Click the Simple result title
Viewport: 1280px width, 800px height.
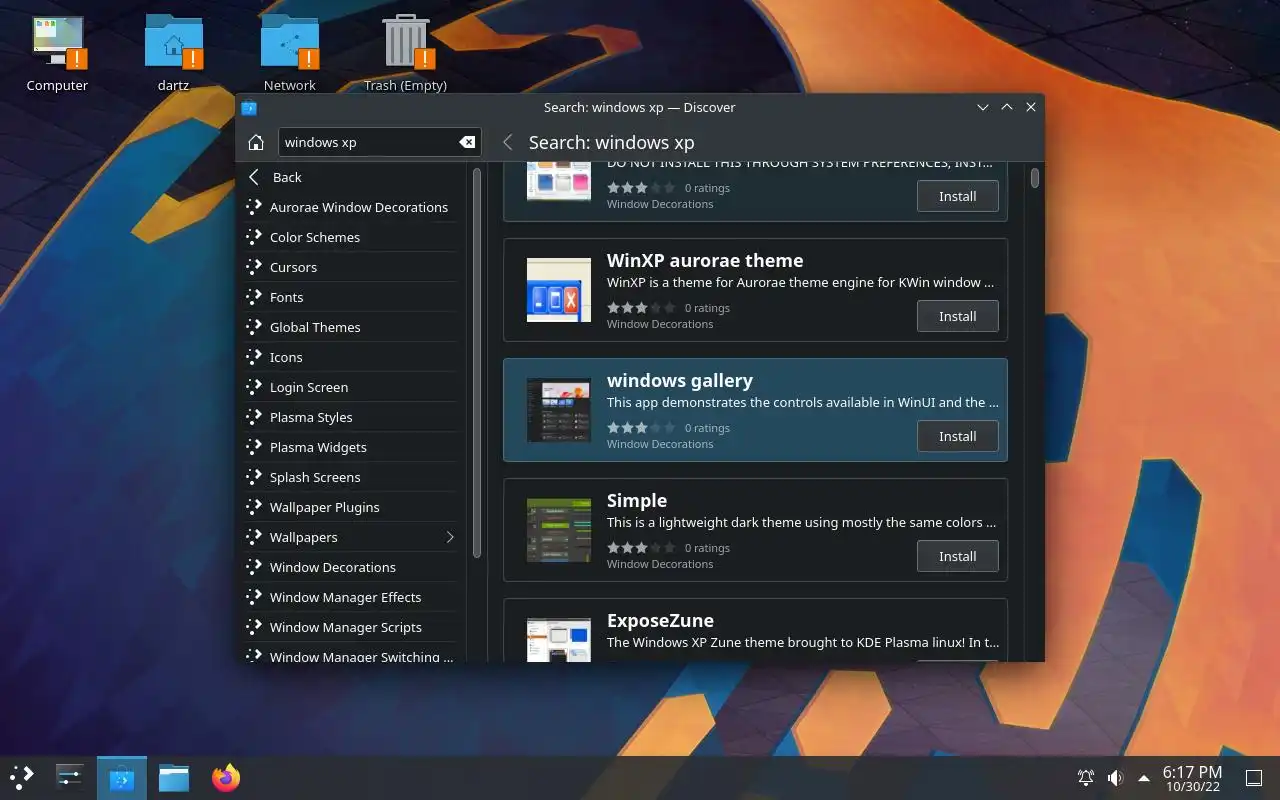pyautogui.click(x=637, y=500)
